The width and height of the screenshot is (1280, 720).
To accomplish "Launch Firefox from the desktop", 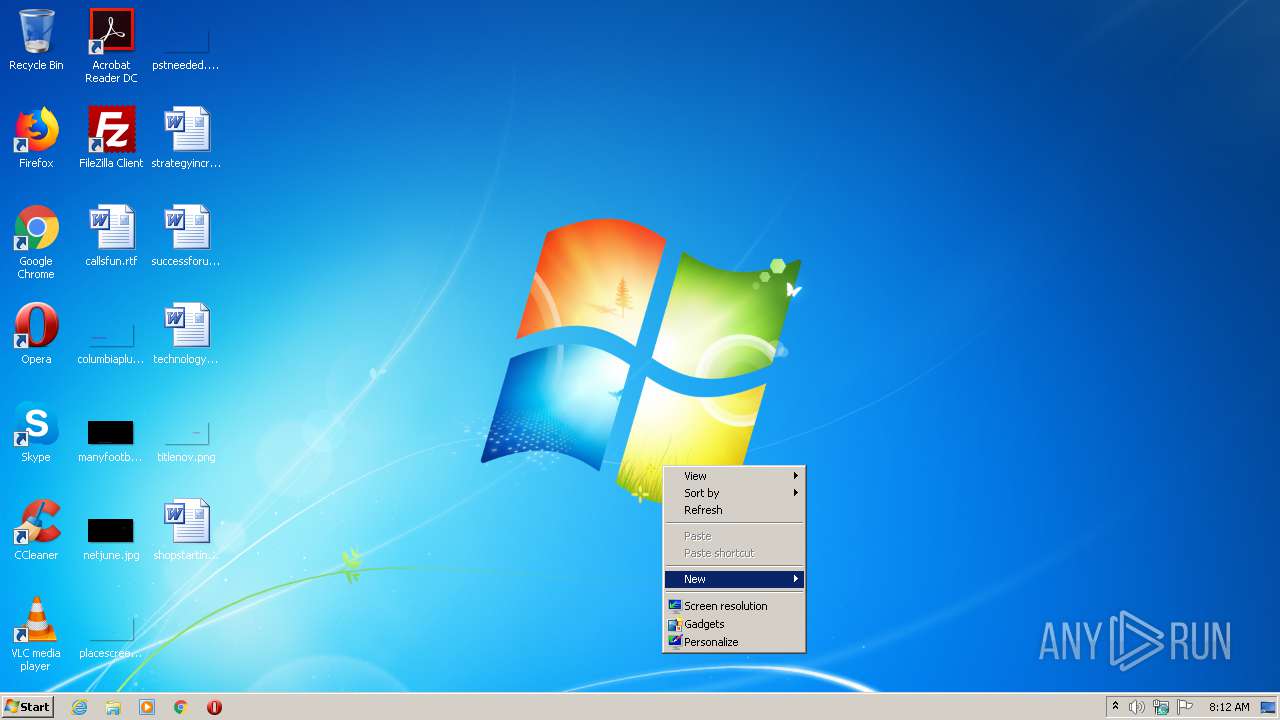I will 36,138.
